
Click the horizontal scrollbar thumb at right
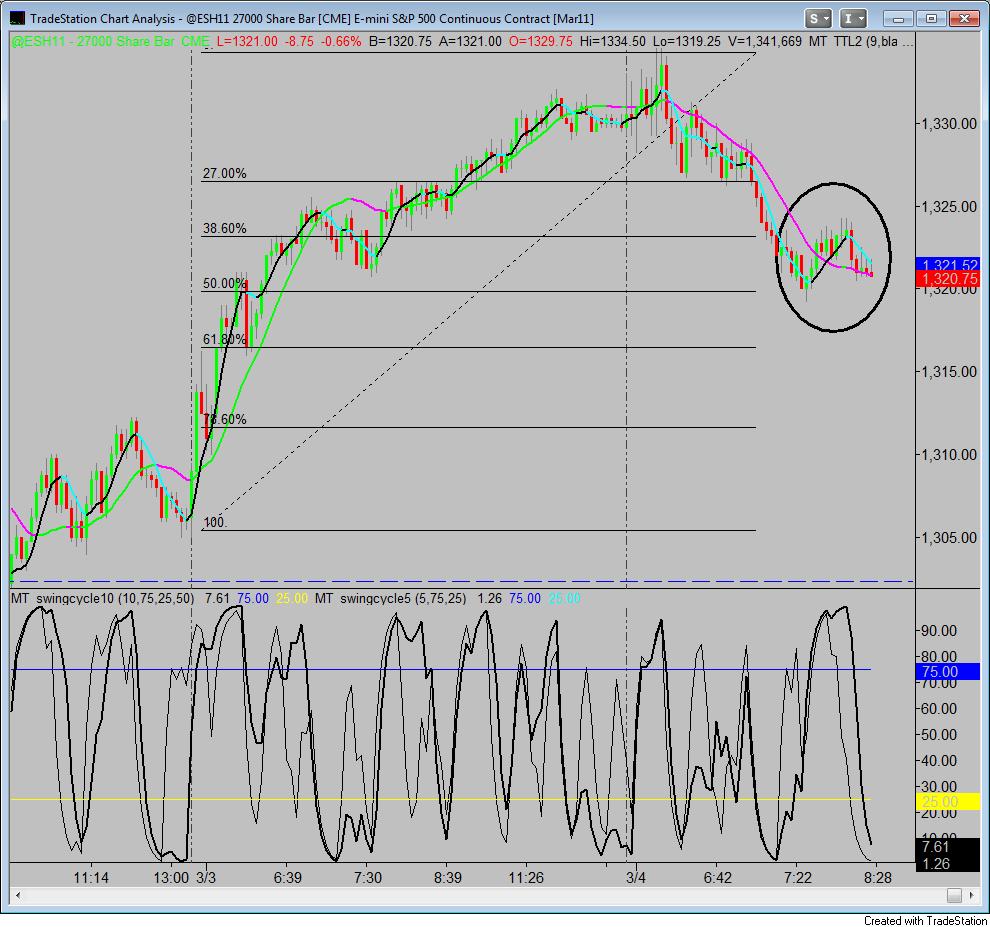click(954, 895)
